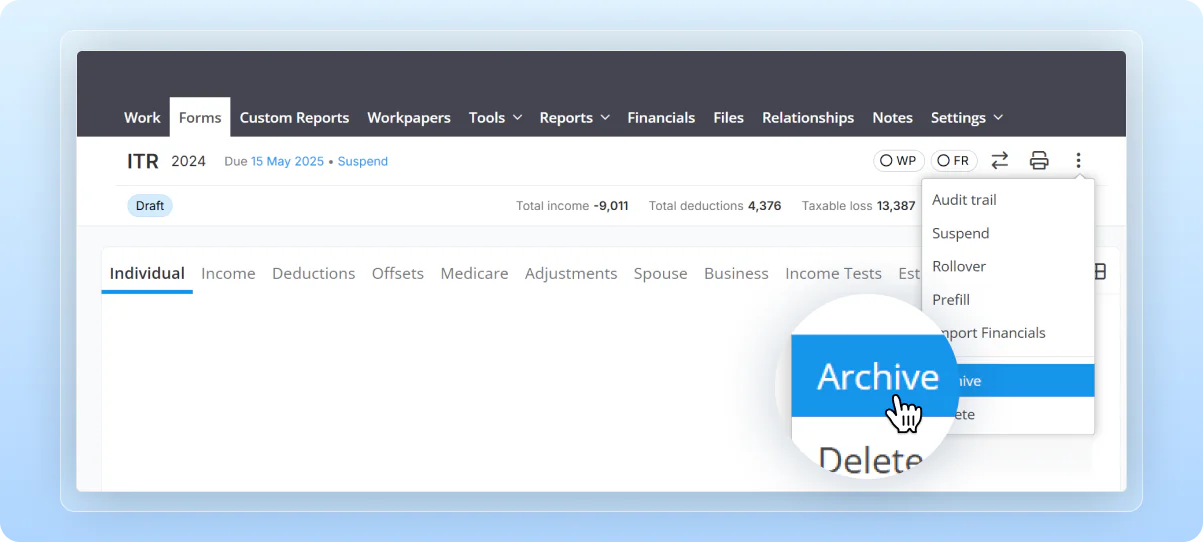Select the Individual form tab
The height and width of the screenshot is (542, 1203).
pyautogui.click(x=147, y=273)
